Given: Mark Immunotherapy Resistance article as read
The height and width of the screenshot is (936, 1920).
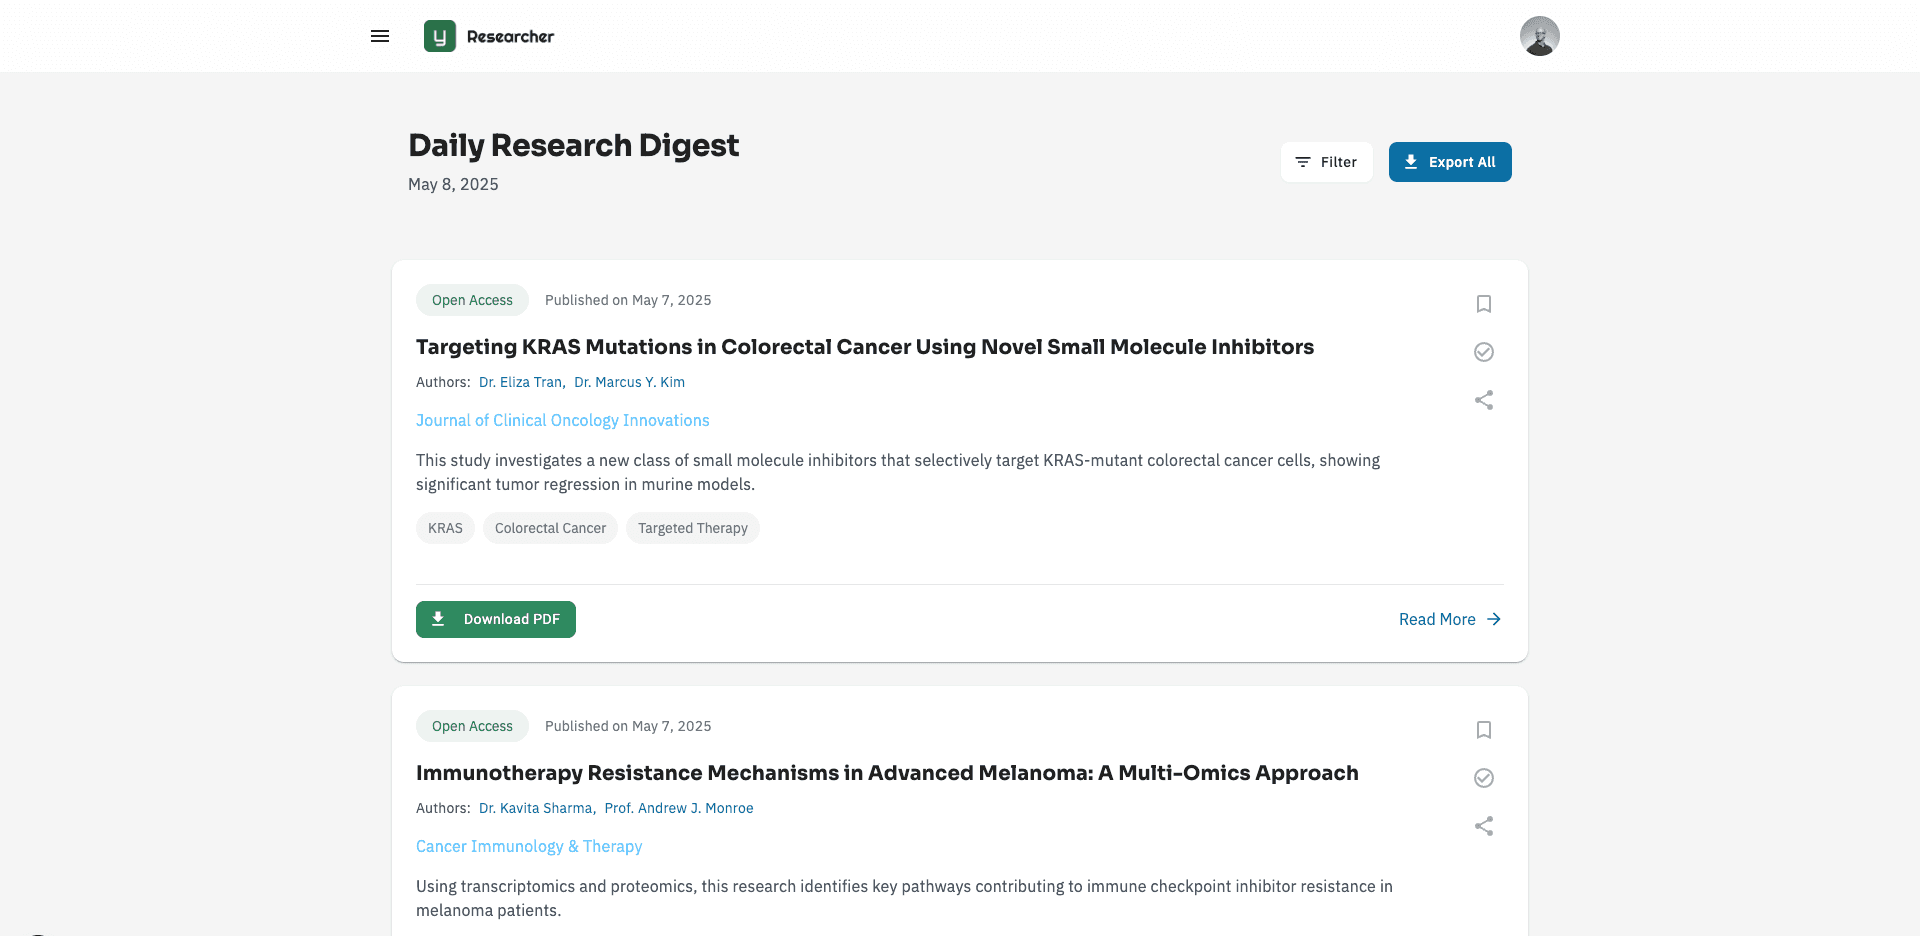Looking at the screenshot, I should coord(1484,778).
